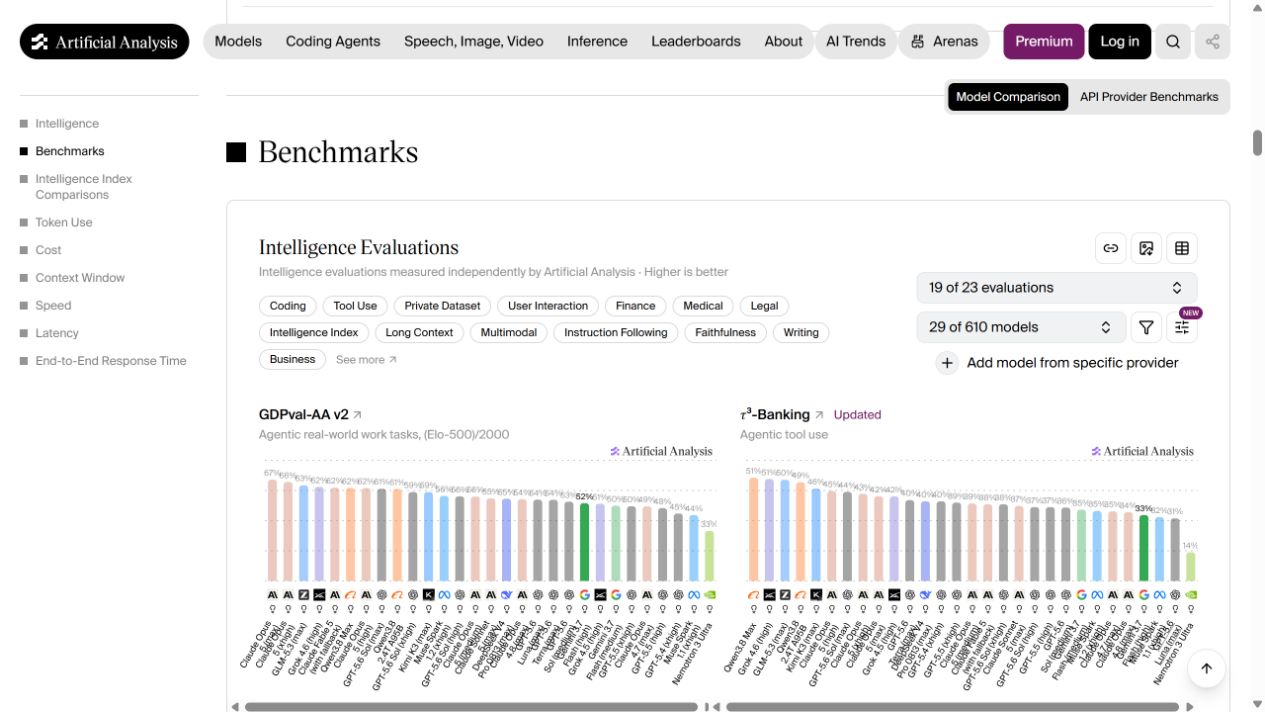
Task: Click the scroll-to-top arrow button
Action: tap(1206, 669)
